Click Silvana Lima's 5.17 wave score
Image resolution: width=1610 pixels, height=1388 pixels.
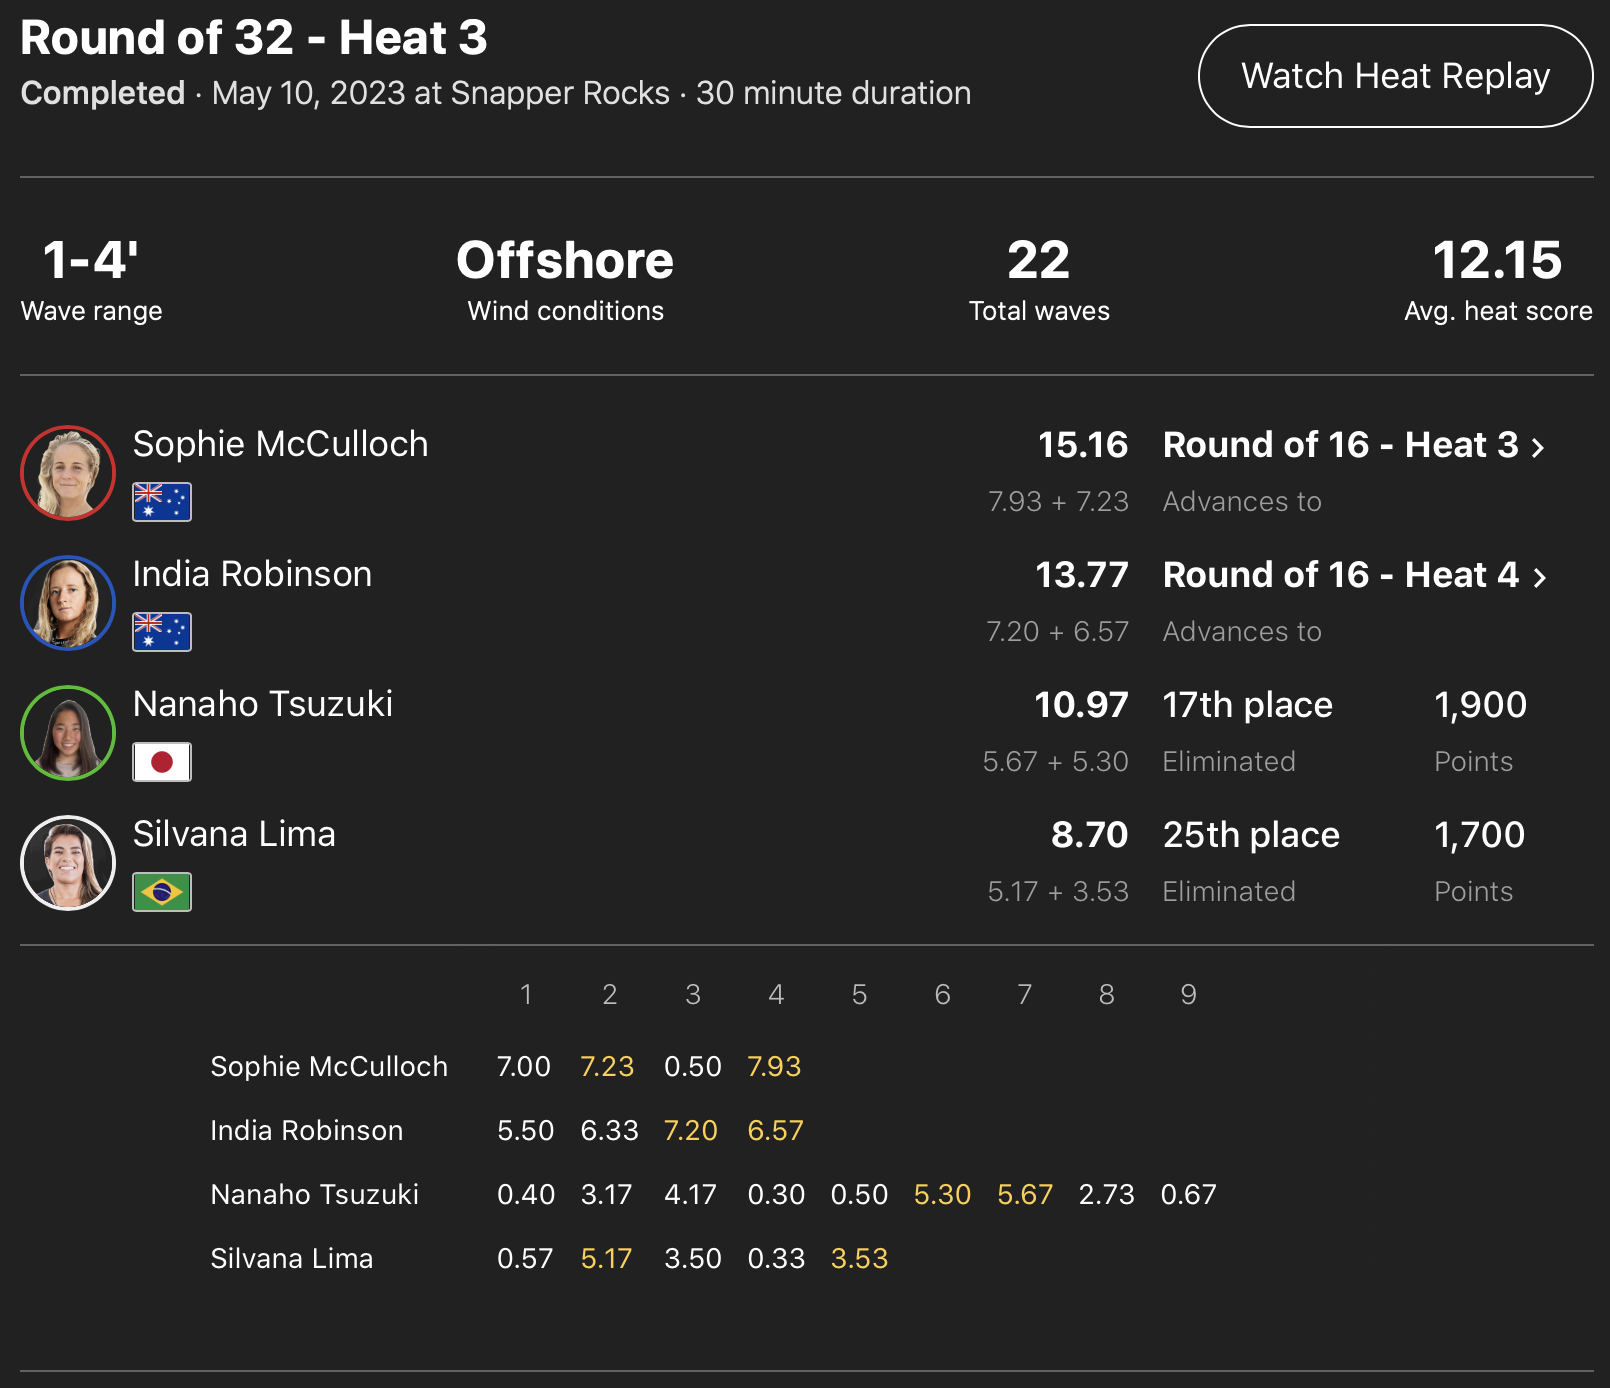click(x=607, y=1258)
